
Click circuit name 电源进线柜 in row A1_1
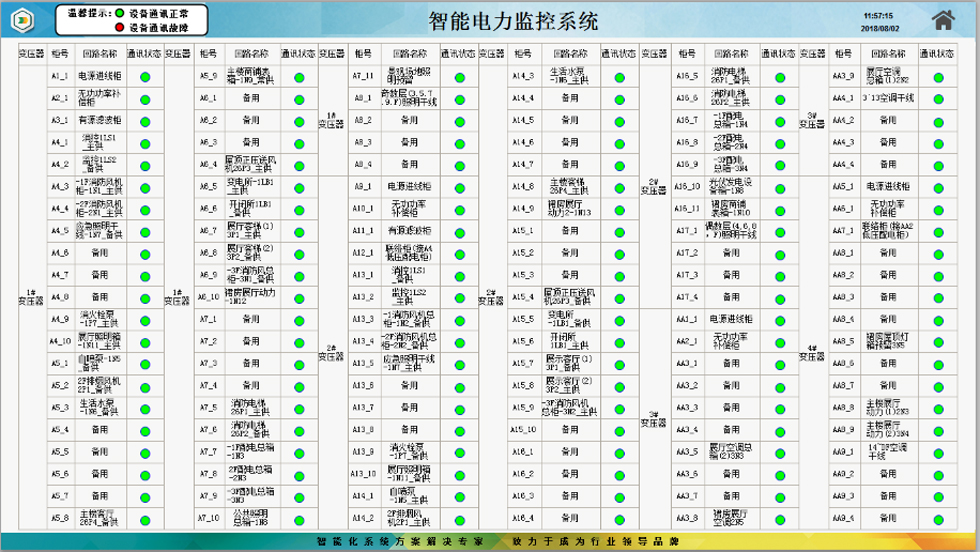(x=100, y=76)
